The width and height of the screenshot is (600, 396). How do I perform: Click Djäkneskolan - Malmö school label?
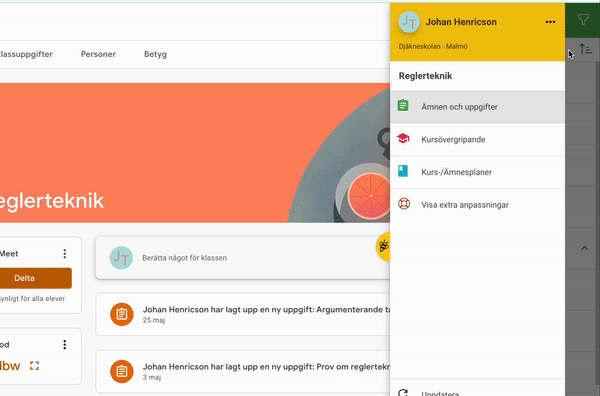click(x=433, y=46)
